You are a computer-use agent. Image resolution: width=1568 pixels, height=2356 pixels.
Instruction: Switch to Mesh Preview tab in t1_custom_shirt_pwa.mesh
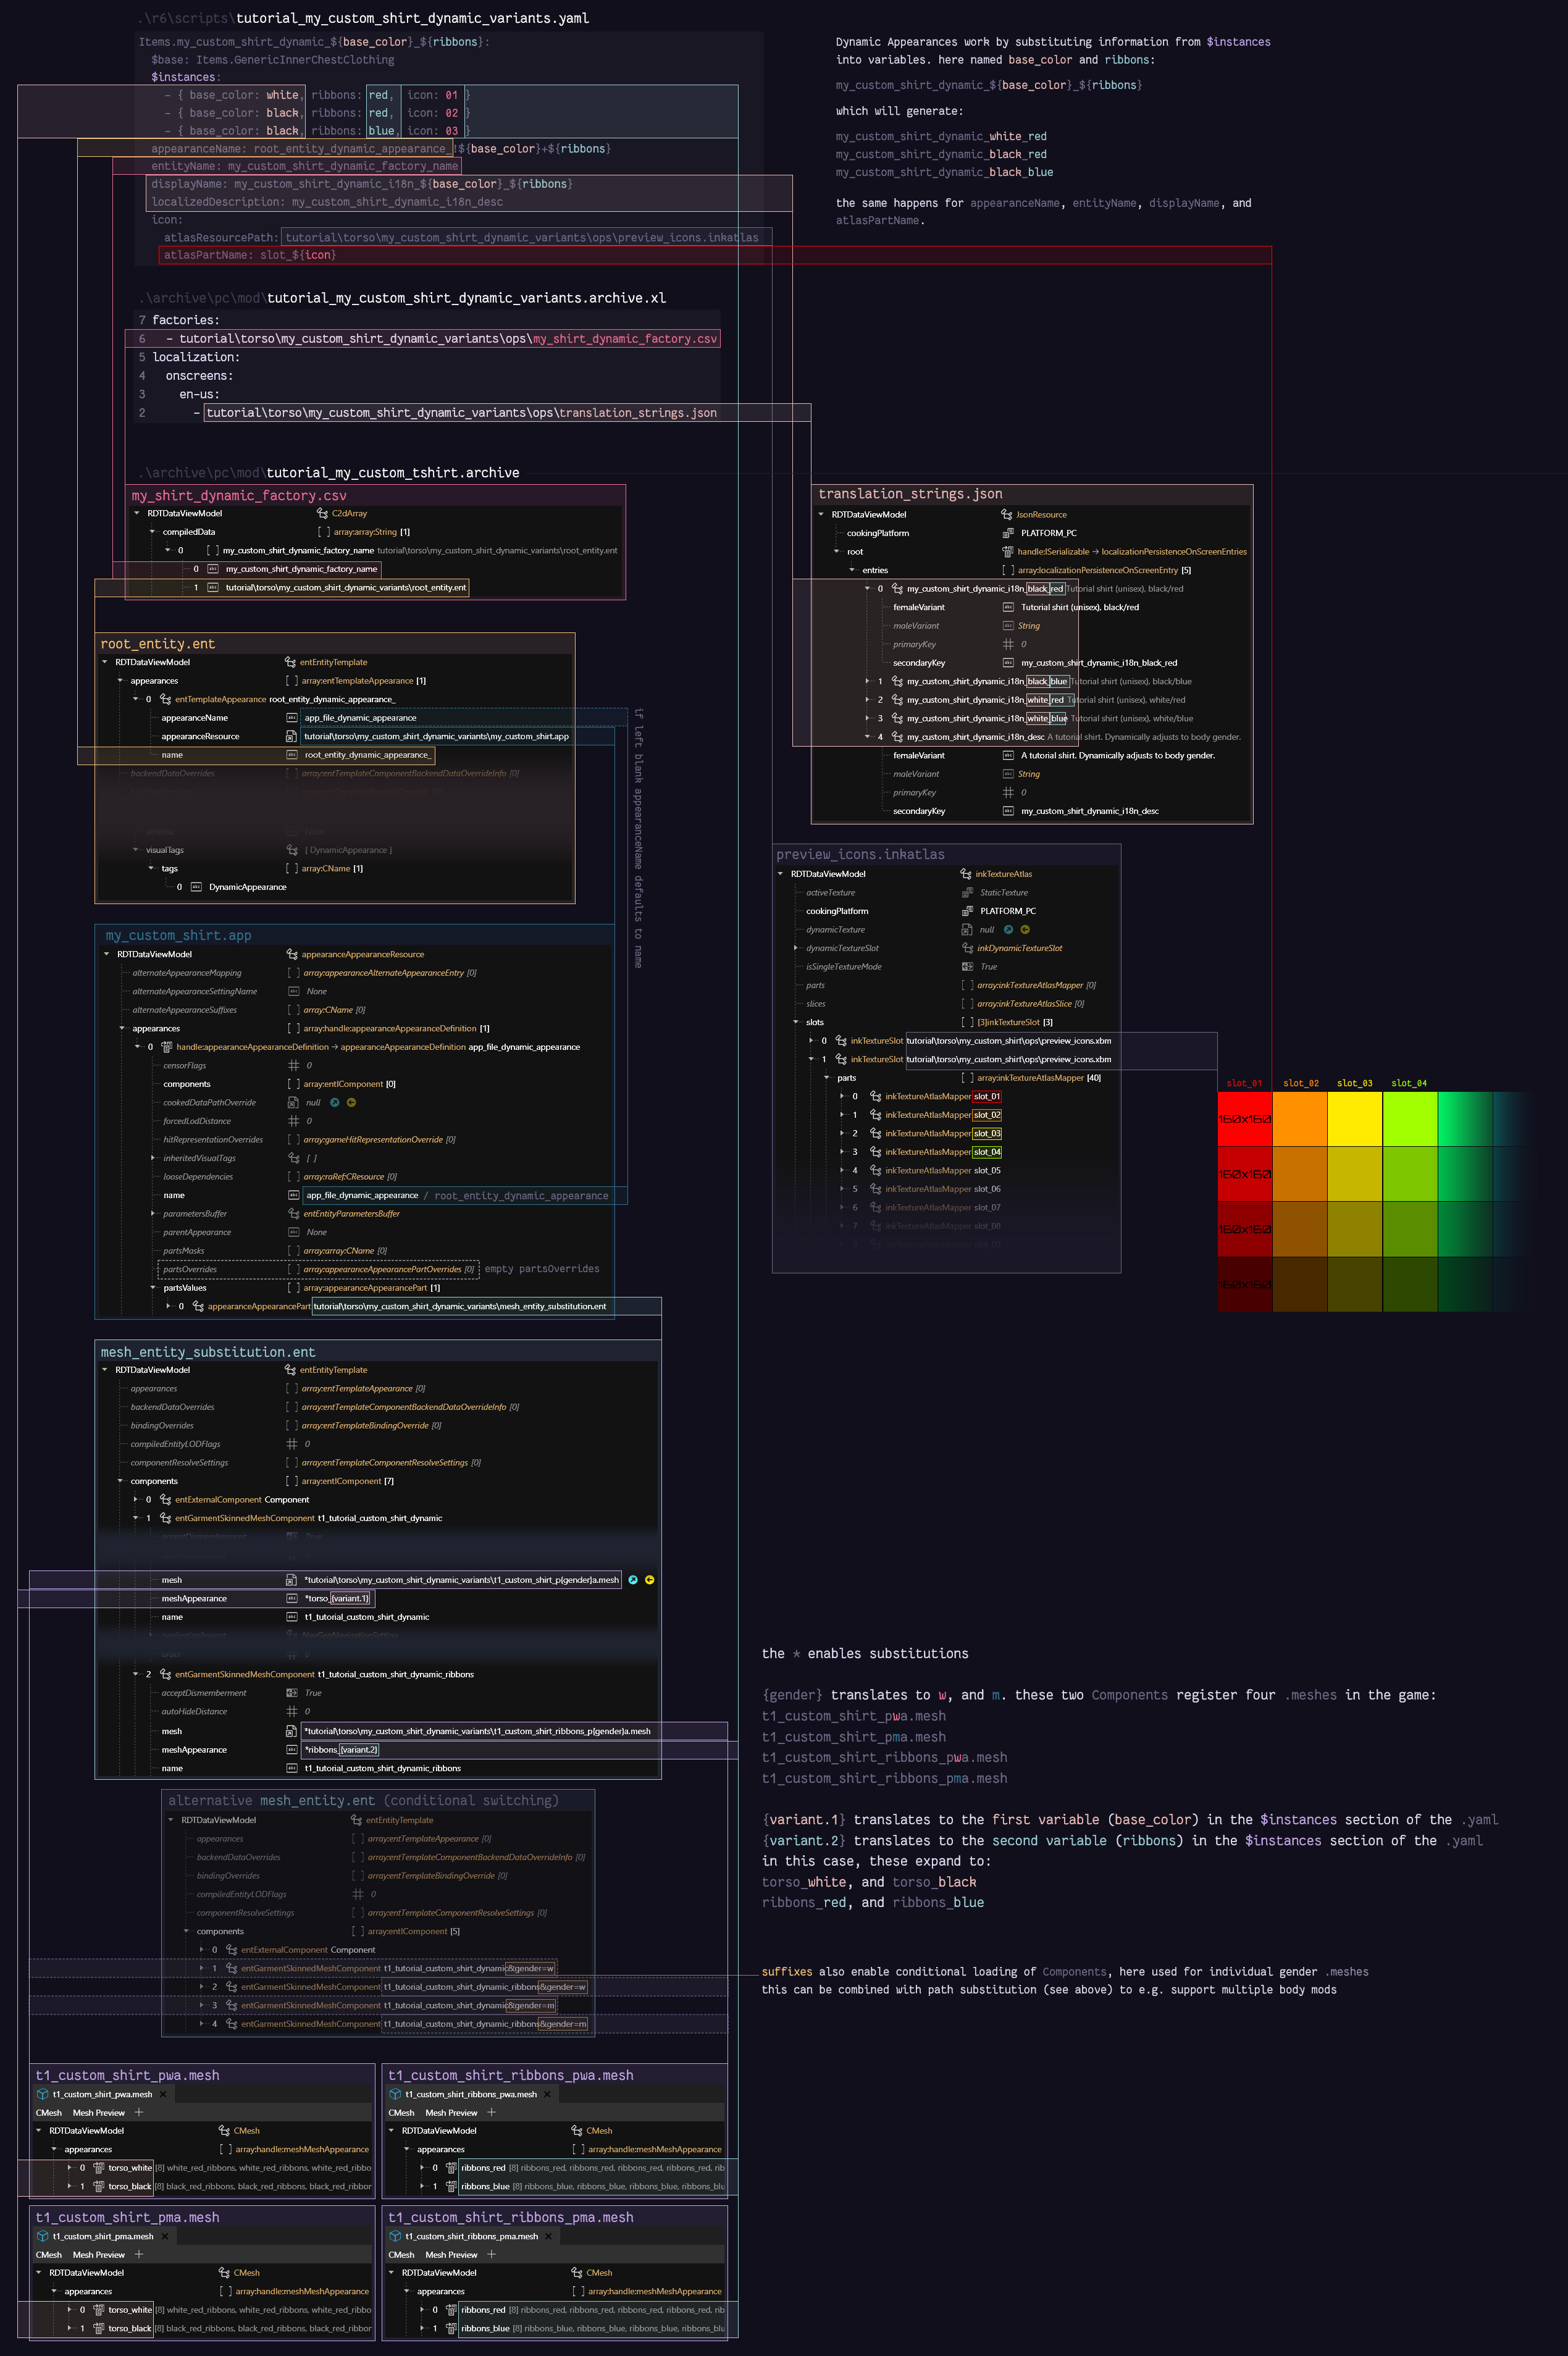(98, 2113)
